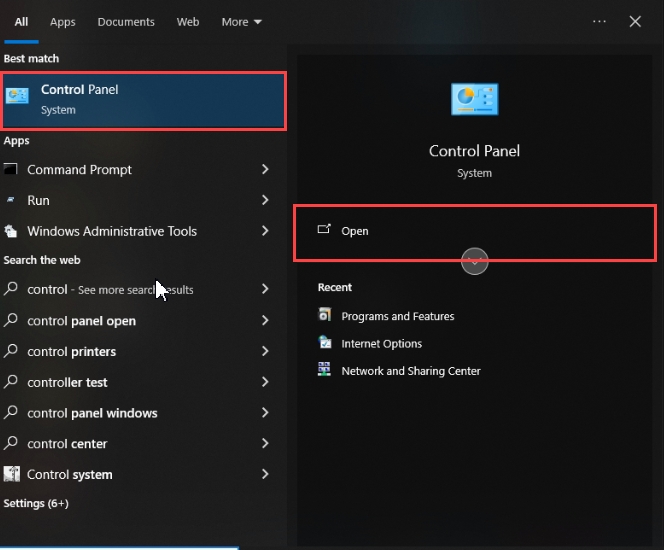The height and width of the screenshot is (550, 664).
Task: Switch to the Apps tab
Action: point(63,22)
